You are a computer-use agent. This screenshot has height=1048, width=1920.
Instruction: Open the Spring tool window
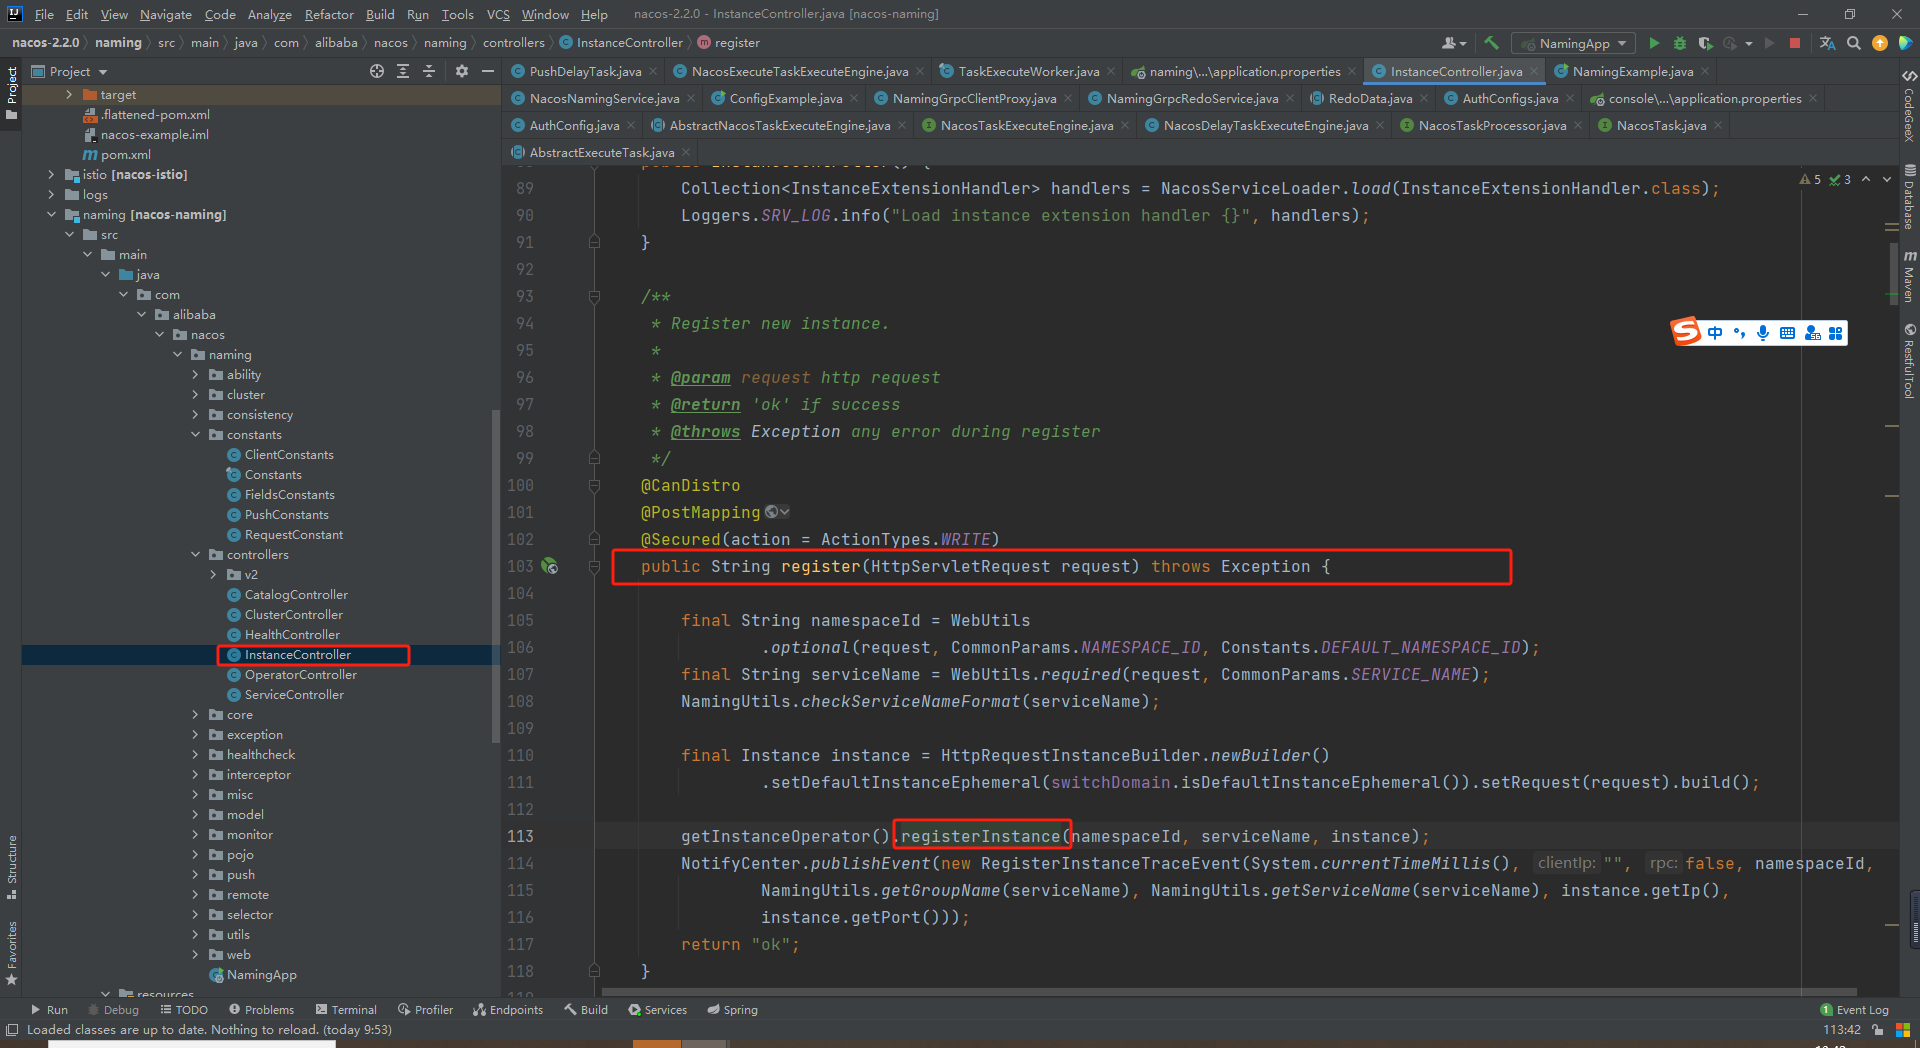pyautogui.click(x=732, y=1010)
